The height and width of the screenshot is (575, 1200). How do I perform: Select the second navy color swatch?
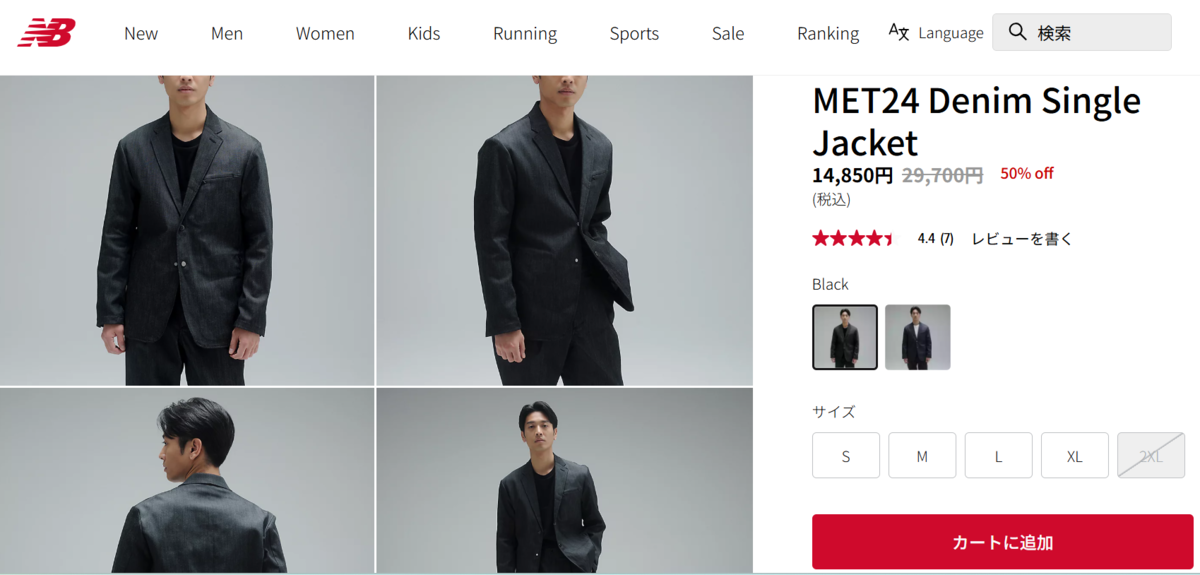click(918, 337)
